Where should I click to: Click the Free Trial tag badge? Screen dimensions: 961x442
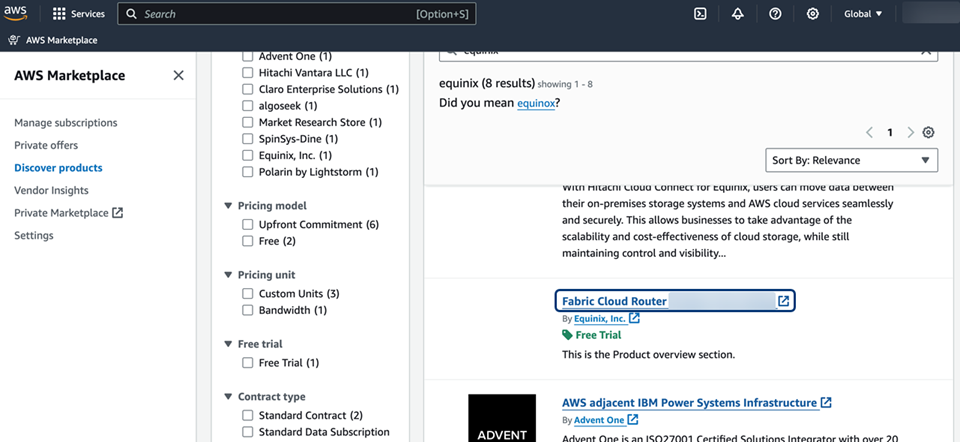pos(591,335)
